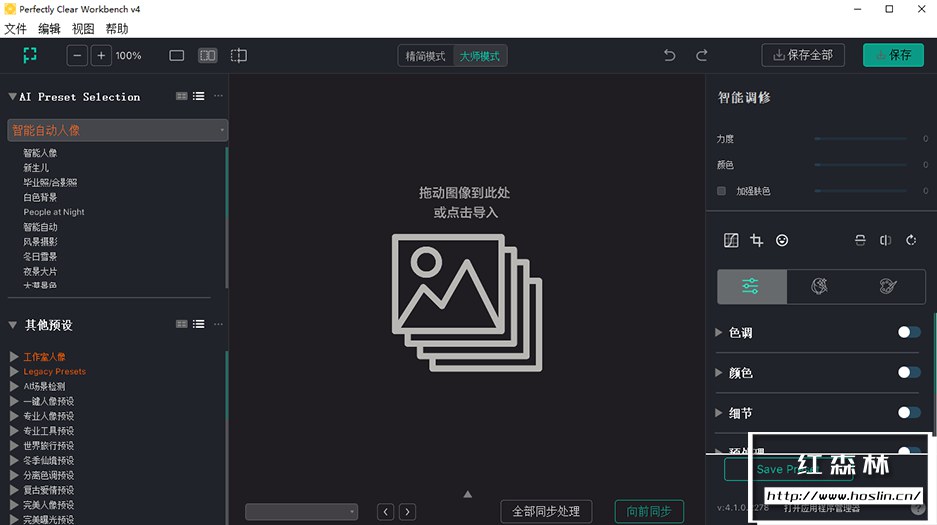Select the compare slider view icon
937x525 pixels.
pos(238,56)
